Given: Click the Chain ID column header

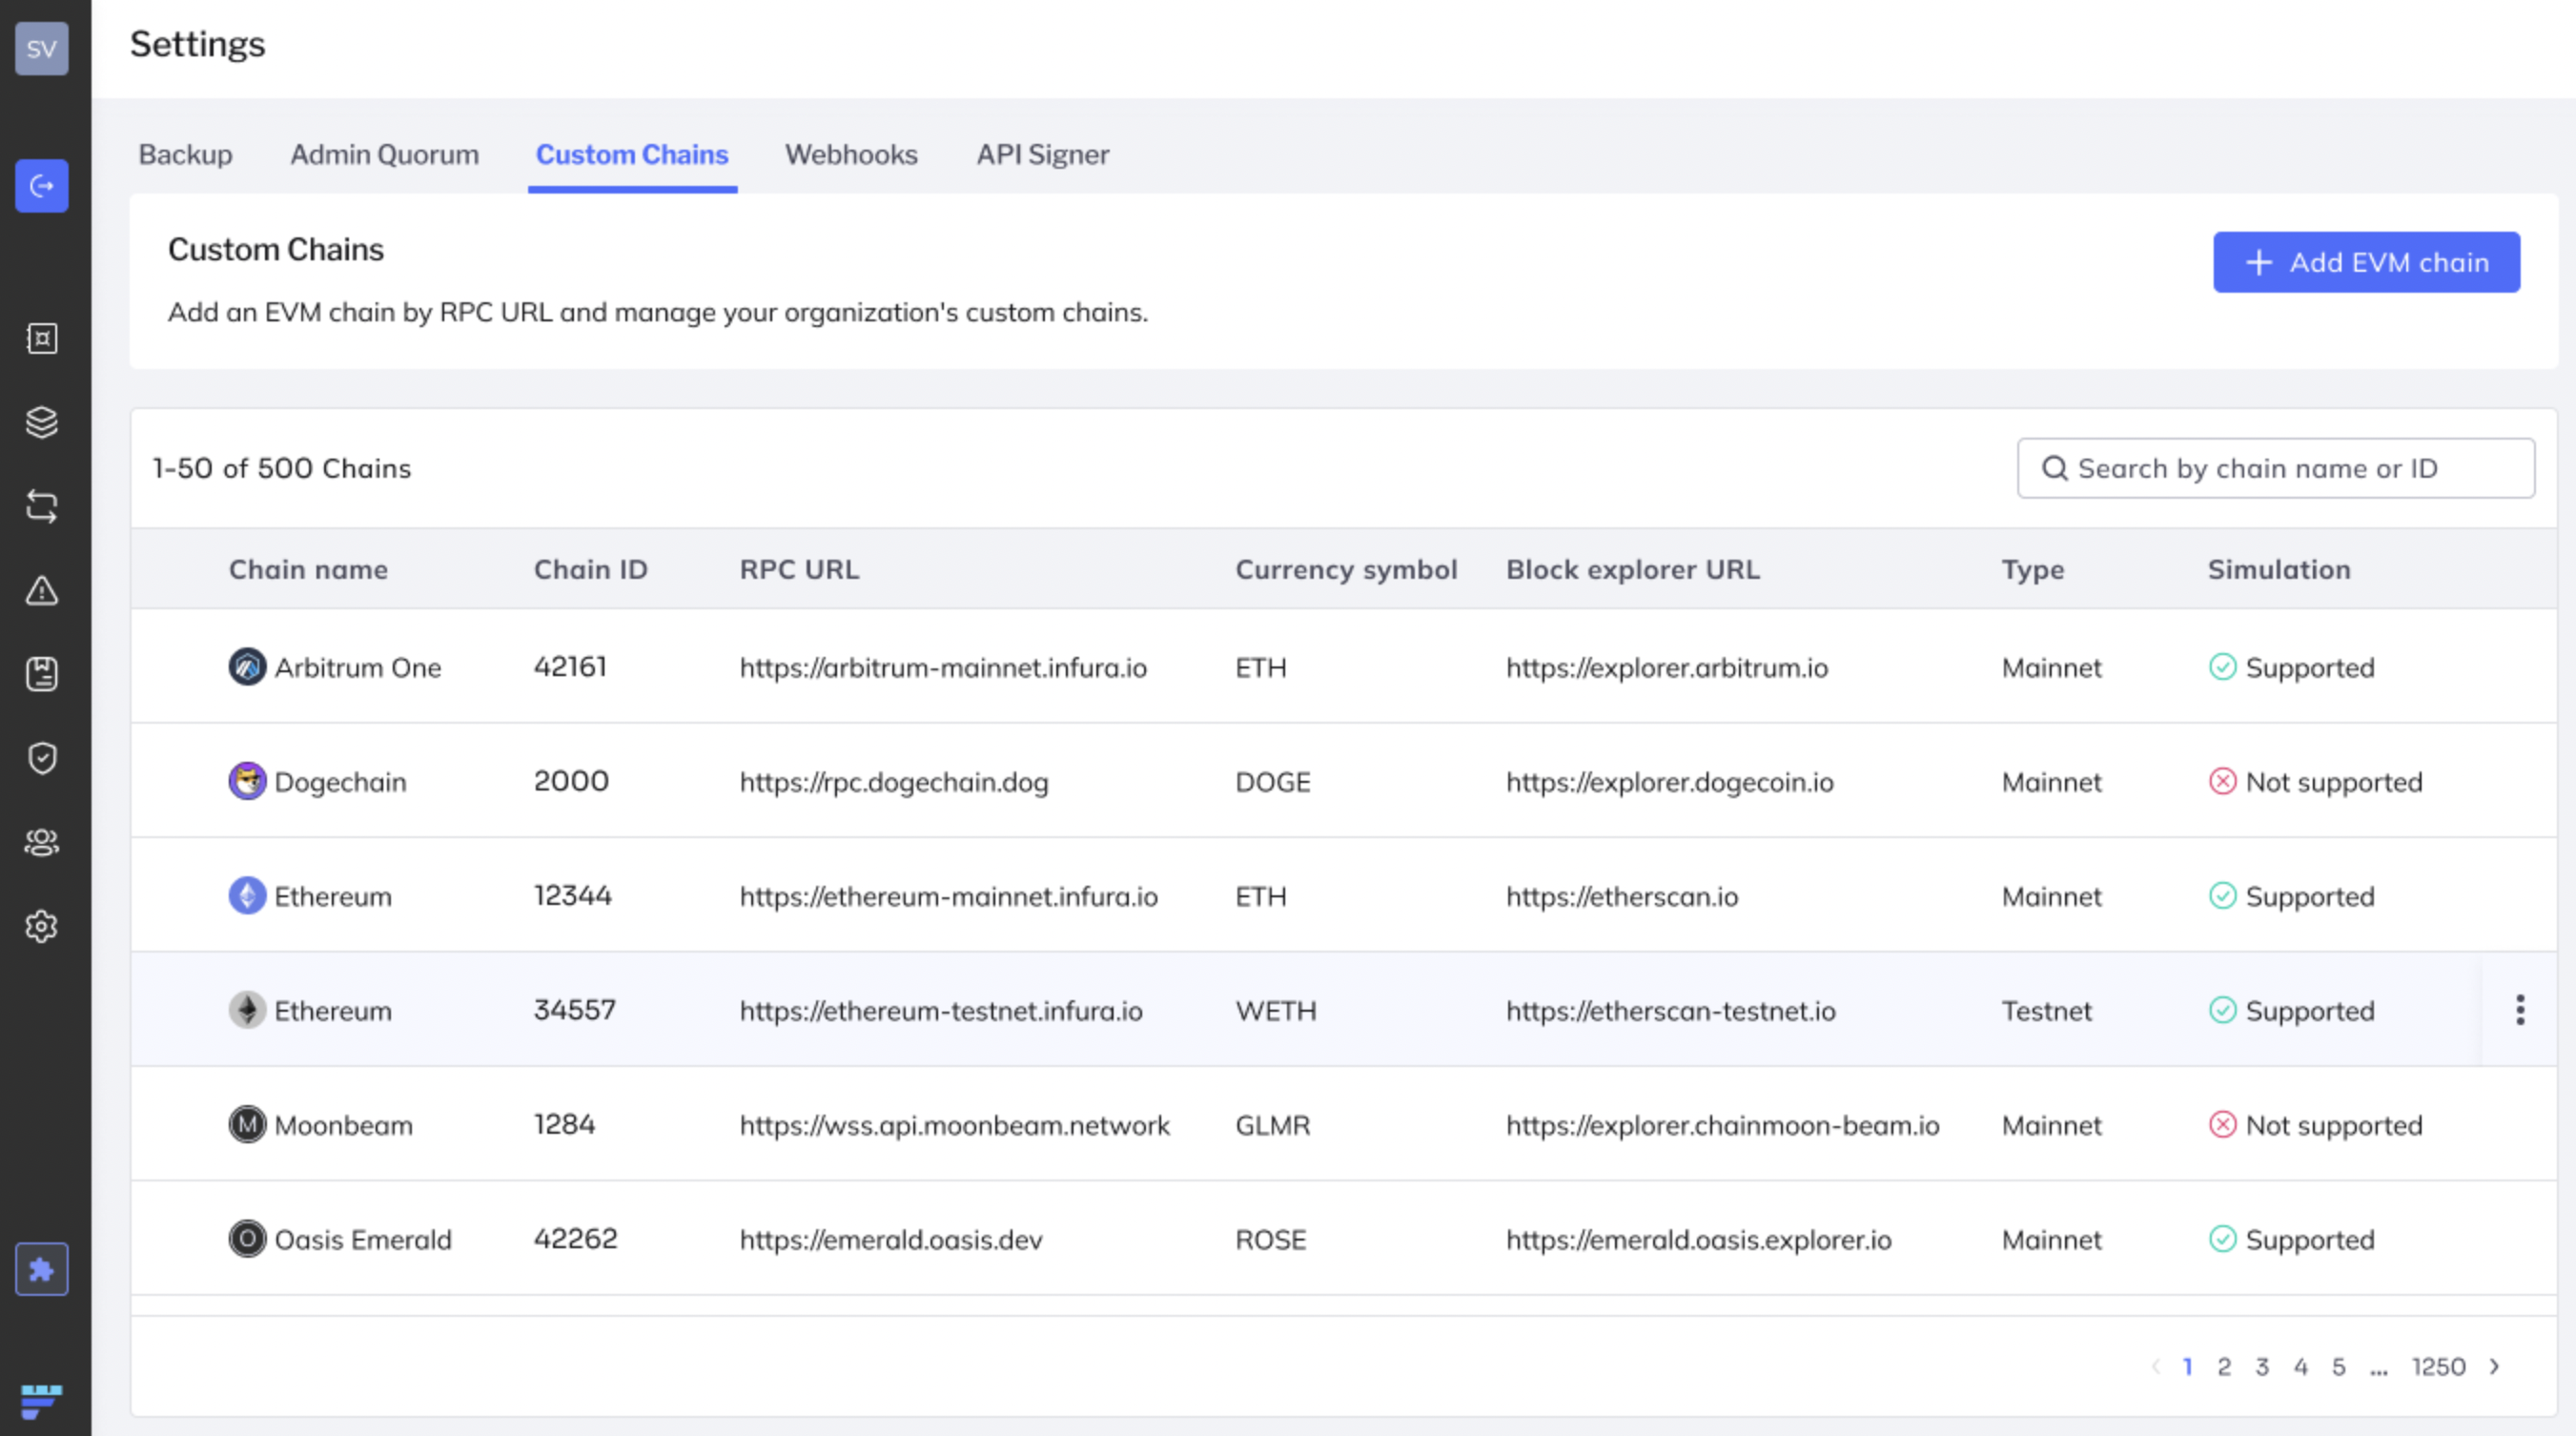Looking at the screenshot, I should tap(590, 569).
